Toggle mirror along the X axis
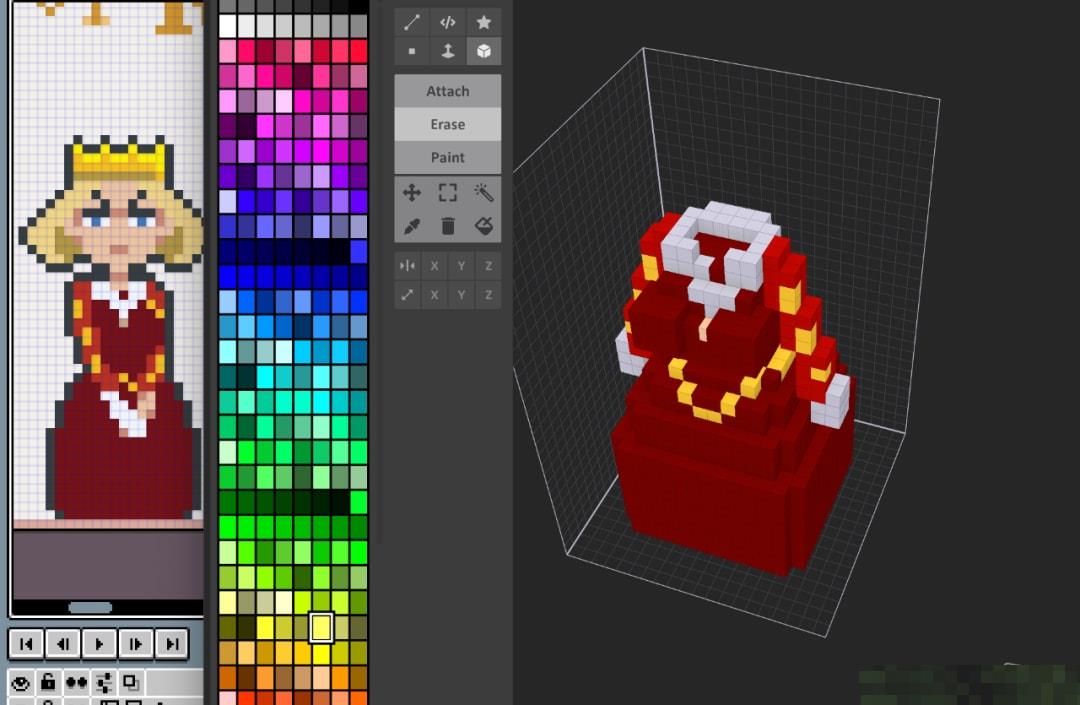The width and height of the screenshot is (1080, 705). [434, 266]
